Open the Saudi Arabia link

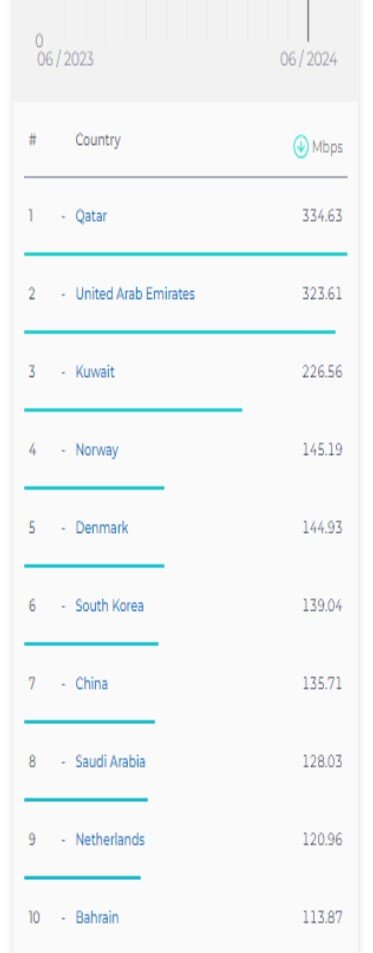110,761
